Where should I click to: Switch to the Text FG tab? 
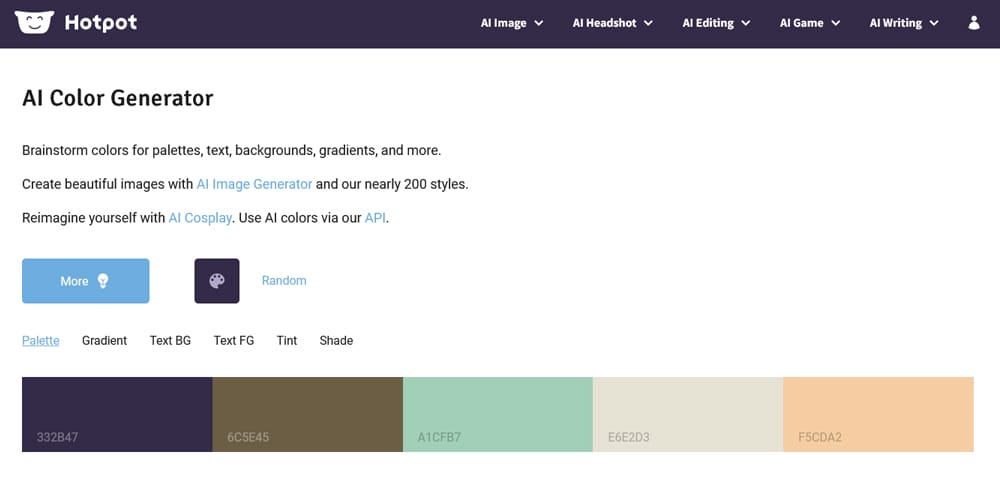[234, 341]
